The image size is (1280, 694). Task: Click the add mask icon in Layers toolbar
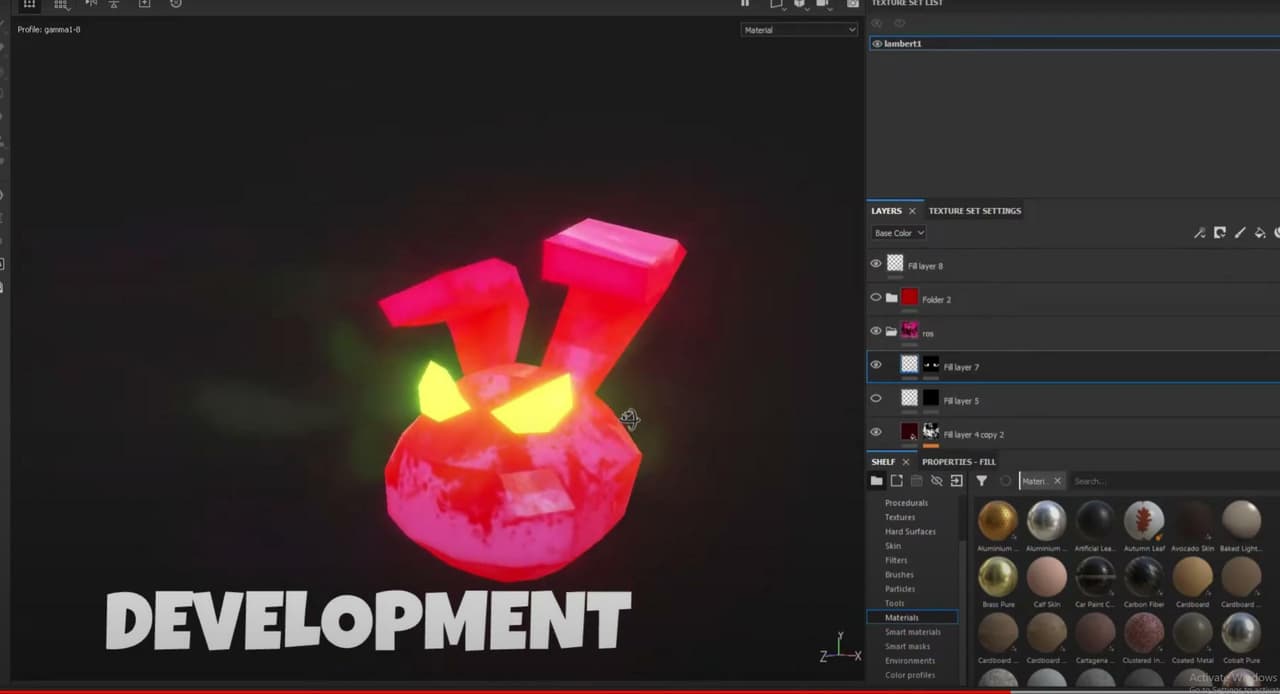coord(1220,233)
